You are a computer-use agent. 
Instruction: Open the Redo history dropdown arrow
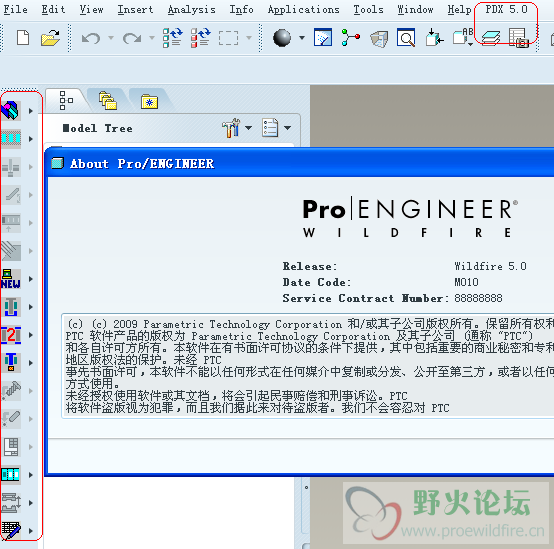tap(152, 37)
